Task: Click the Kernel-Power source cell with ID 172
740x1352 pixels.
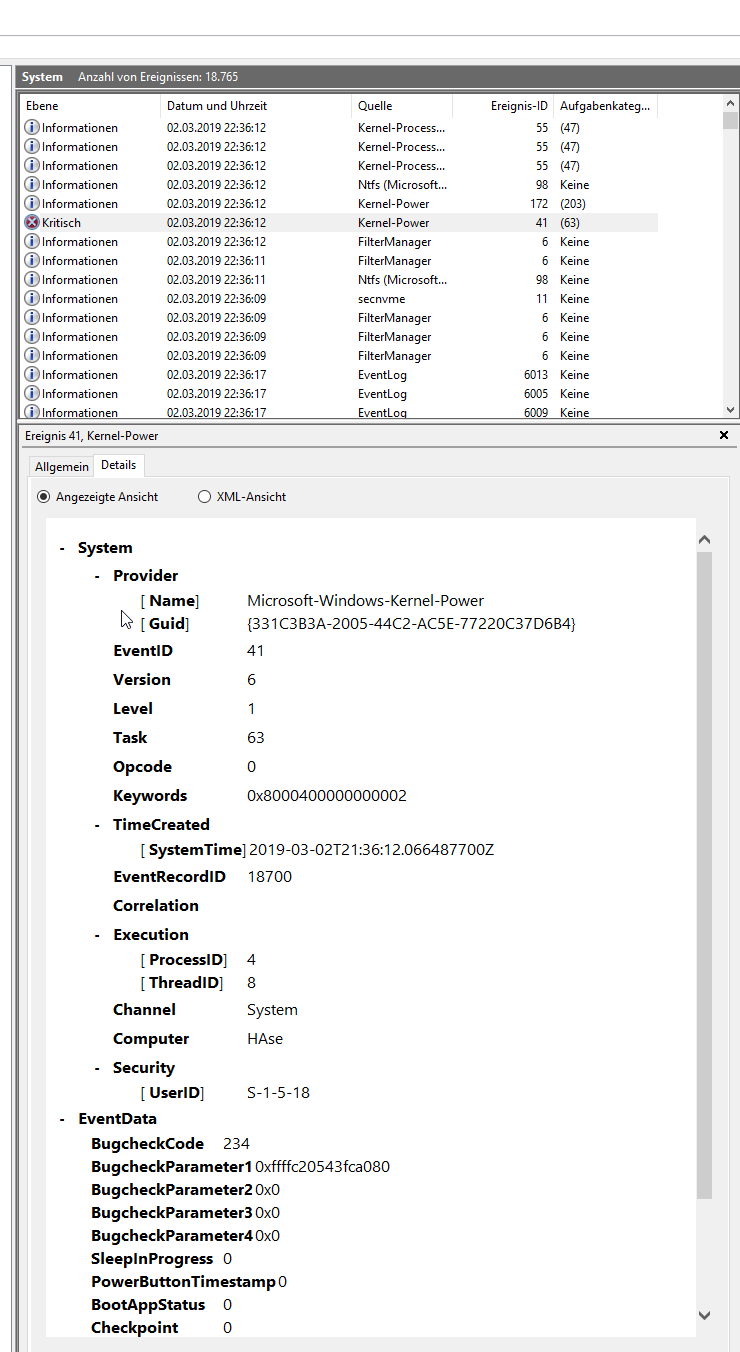Action: click(x=394, y=204)
